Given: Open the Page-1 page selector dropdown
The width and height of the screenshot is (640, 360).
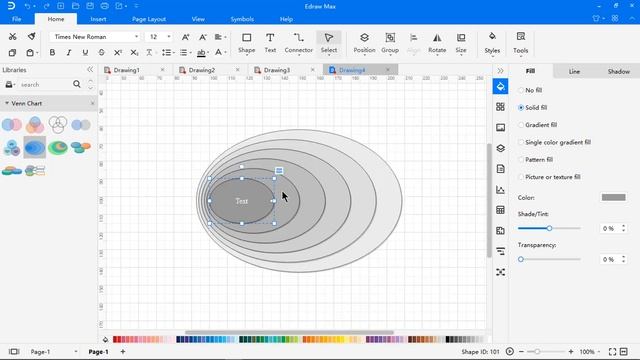Looking at the screenshot, I should click(76, 351).
